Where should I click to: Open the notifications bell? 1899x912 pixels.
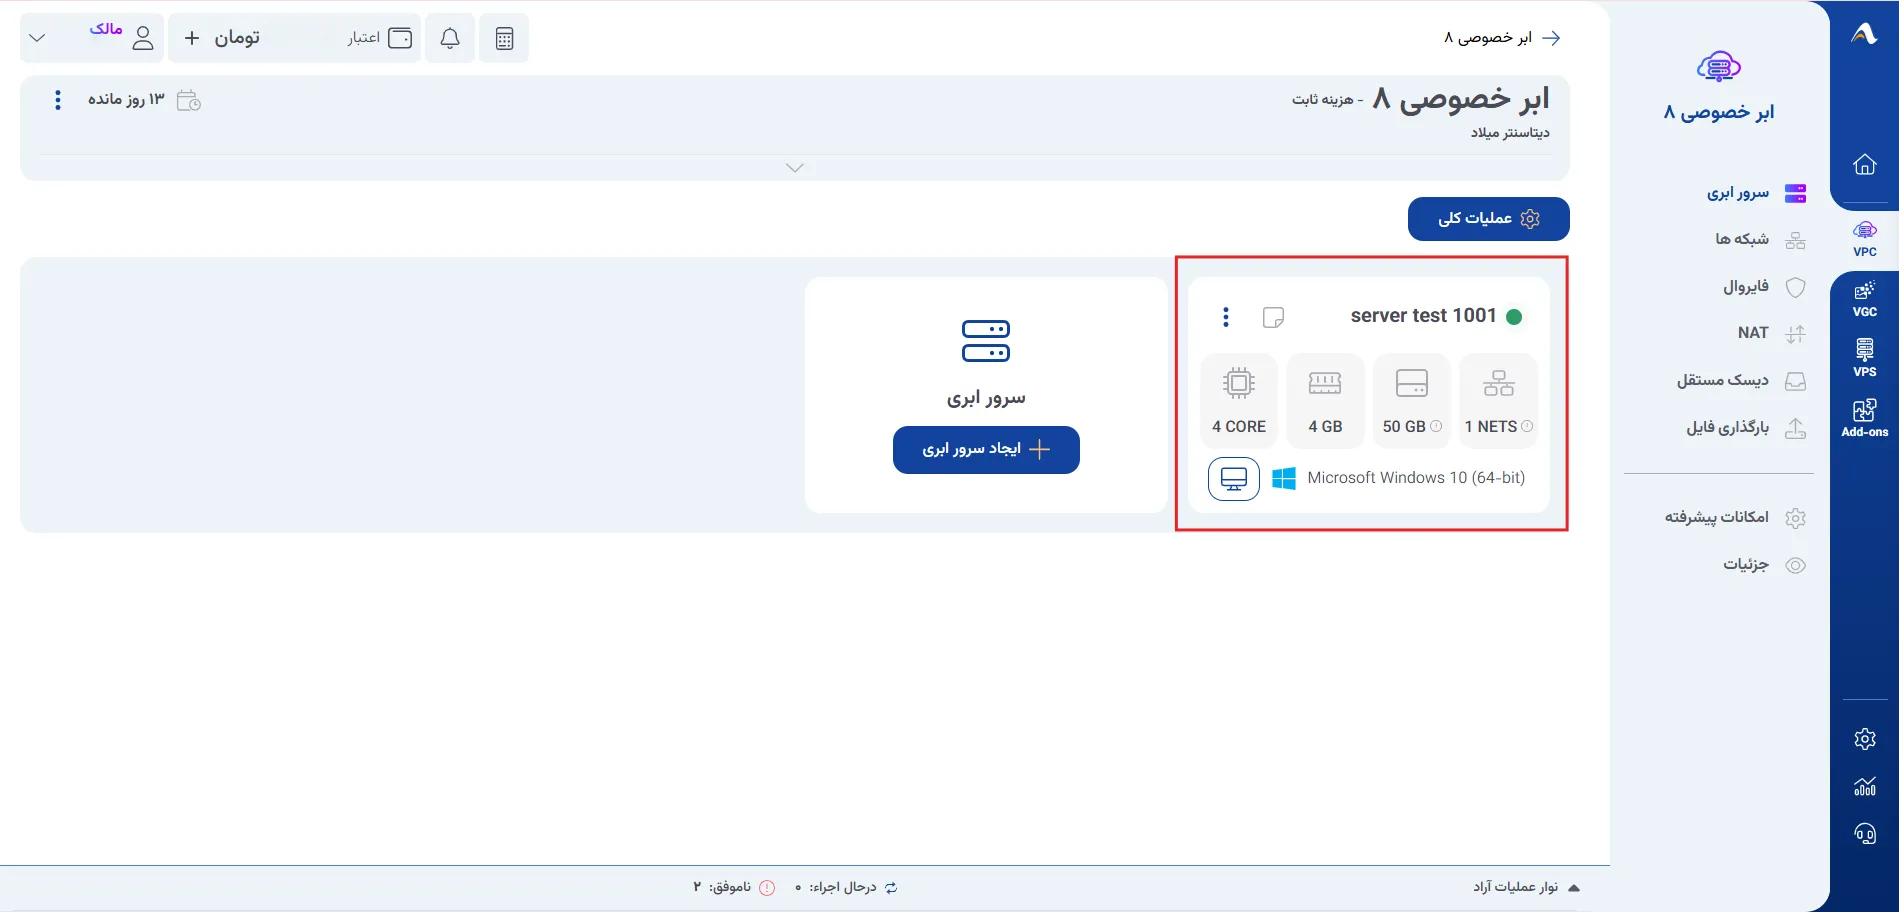pos(450,38)
